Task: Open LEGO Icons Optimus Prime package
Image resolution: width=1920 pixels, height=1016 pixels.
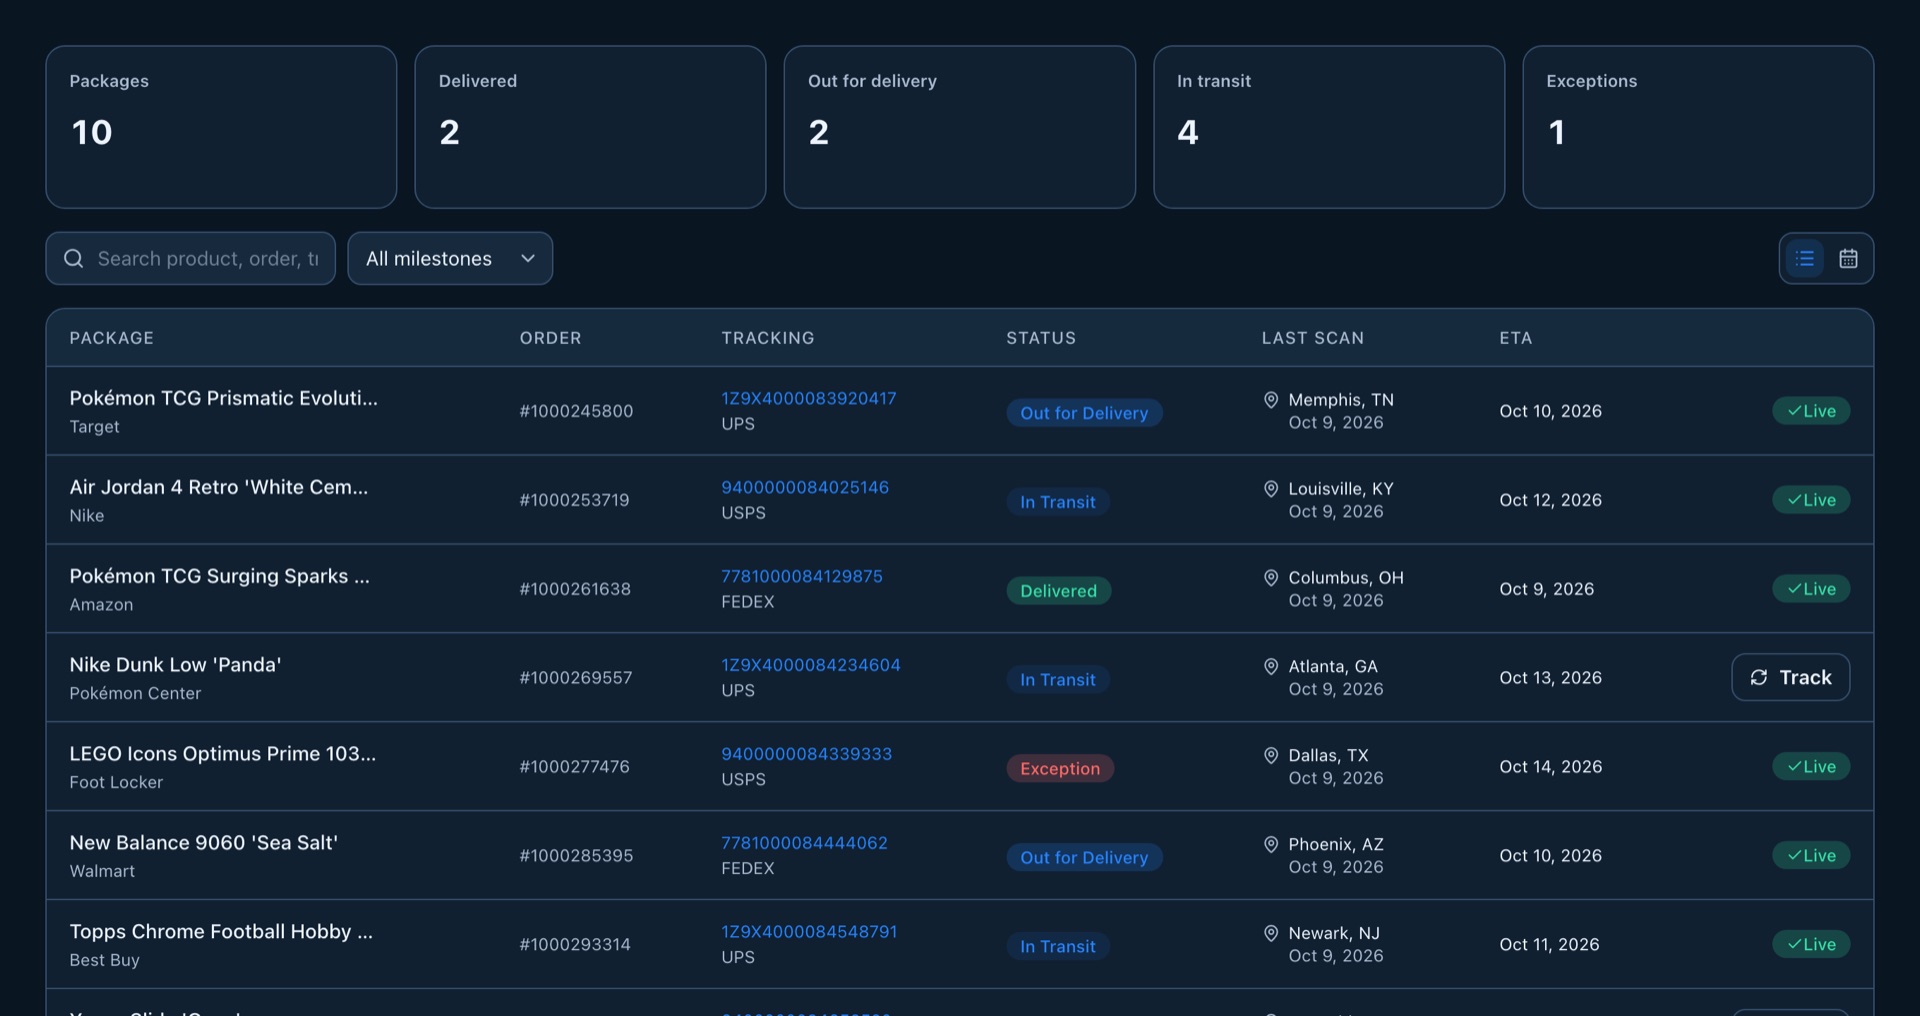Action: [223, 754]
